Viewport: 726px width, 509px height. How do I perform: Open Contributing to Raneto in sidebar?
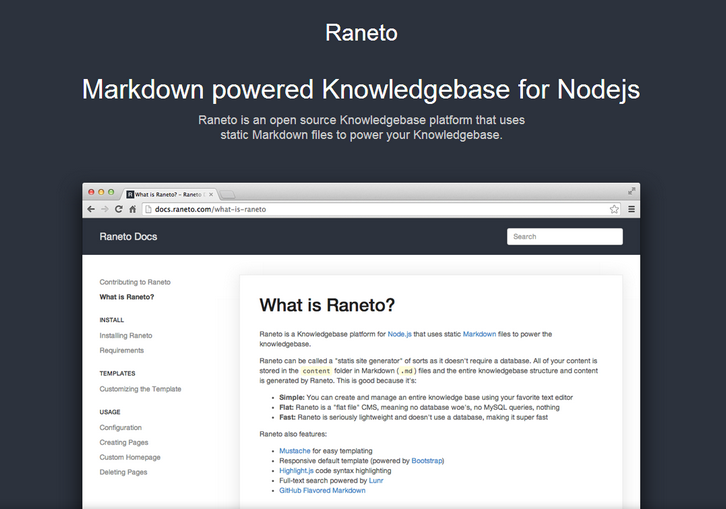(135, 282)
